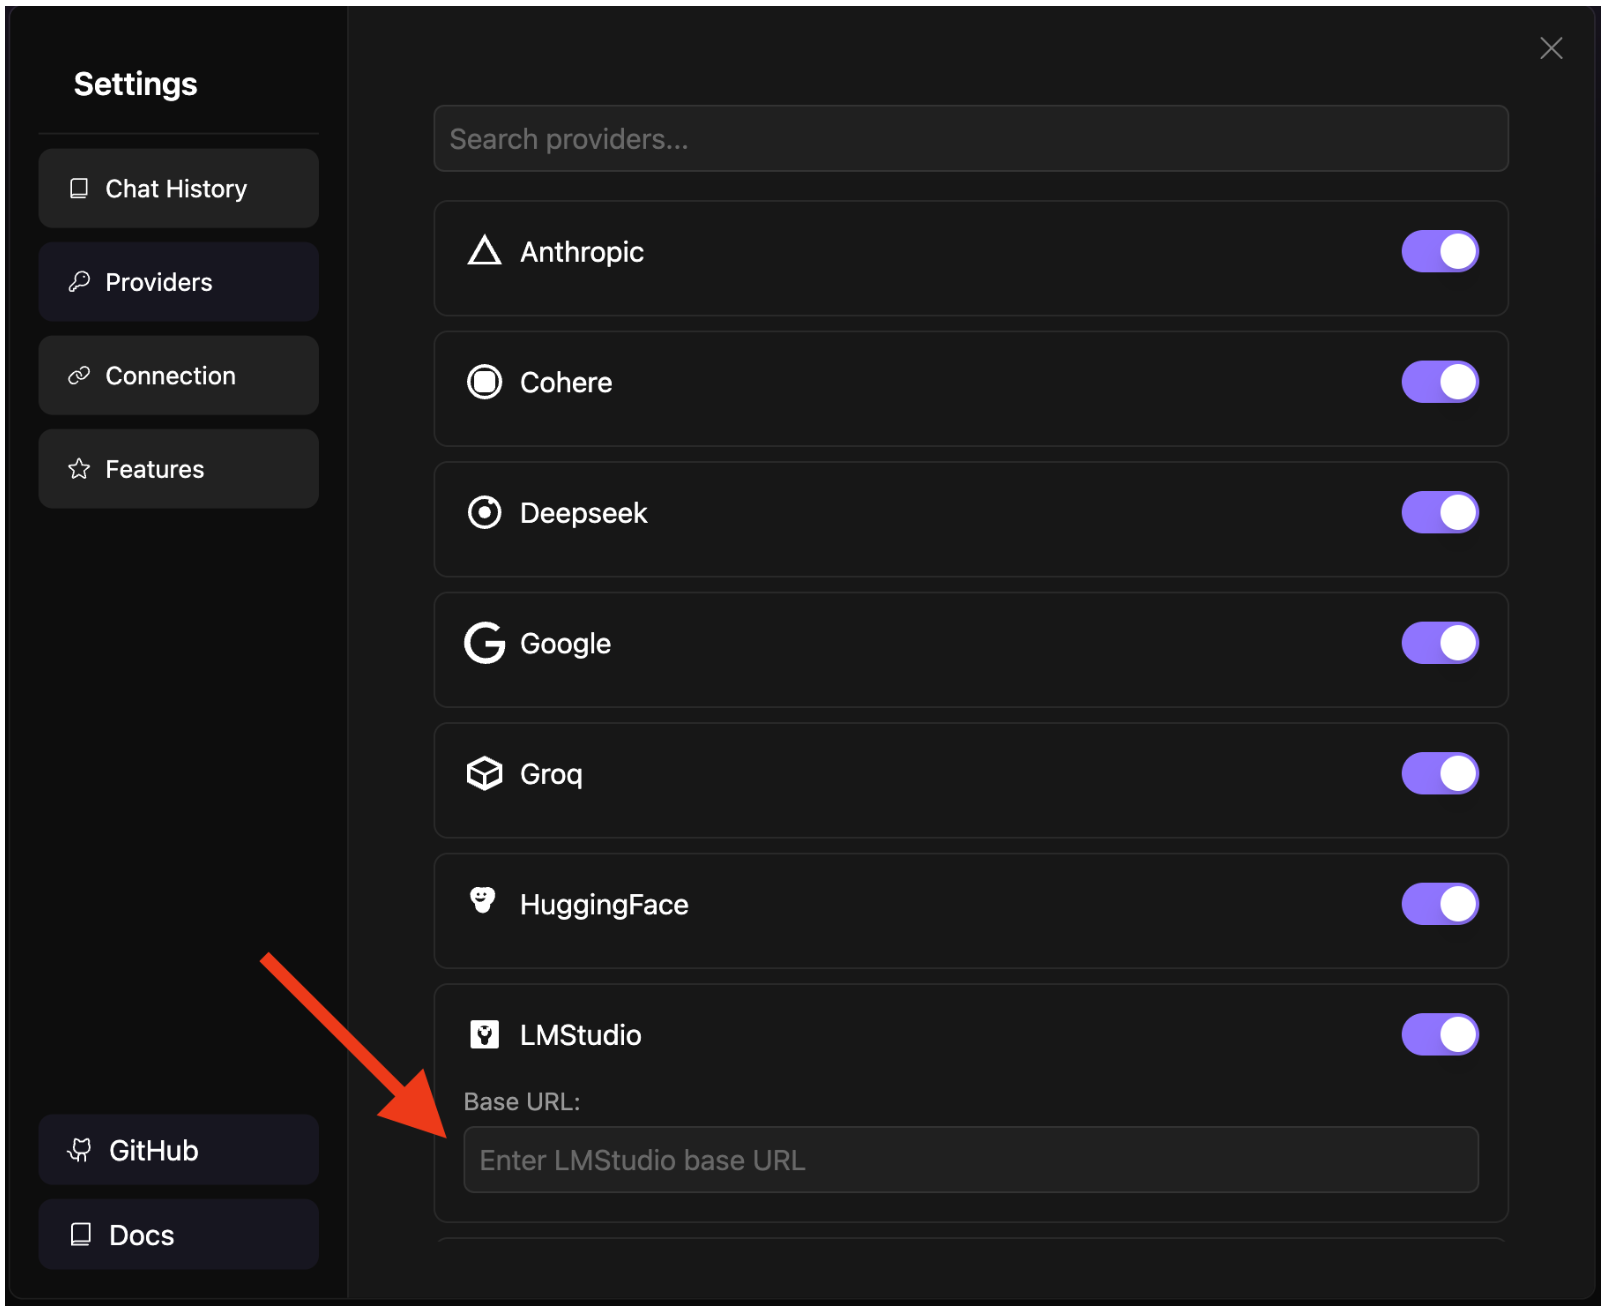
Task: Click the Cohere provider icon
Action: coord(484,382)
